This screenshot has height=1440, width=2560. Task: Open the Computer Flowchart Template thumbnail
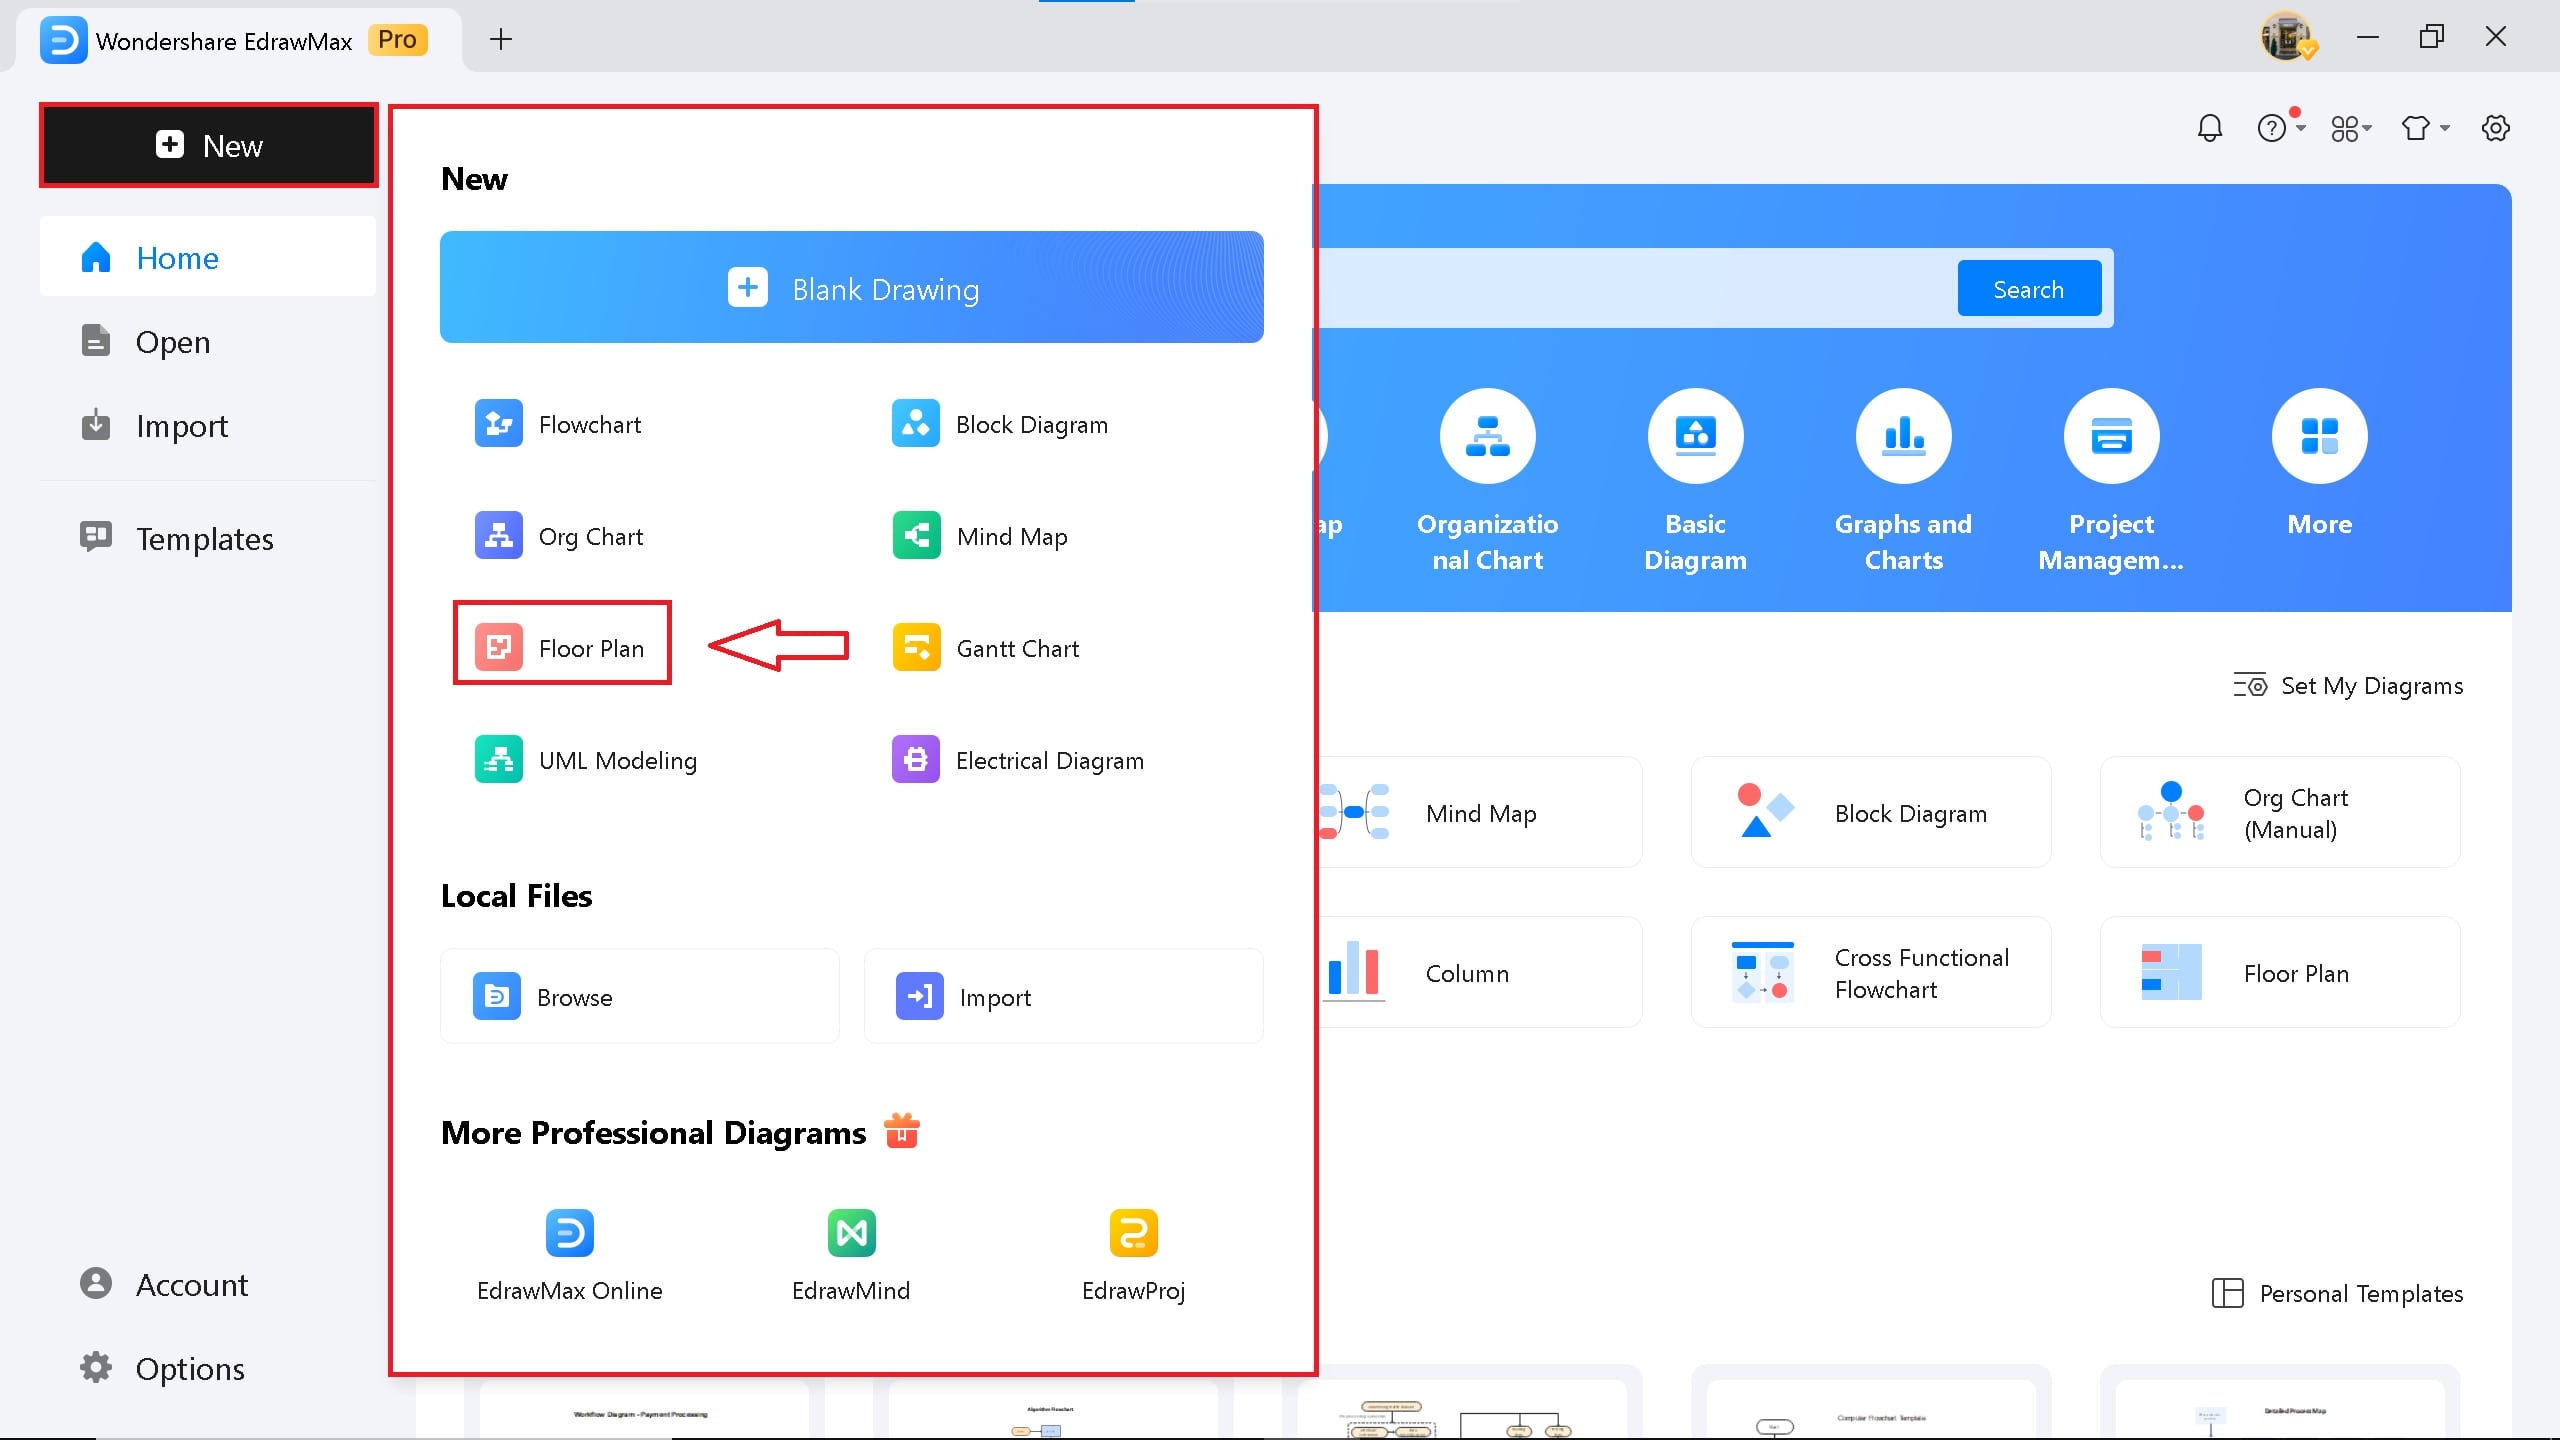point(1871,1409)
